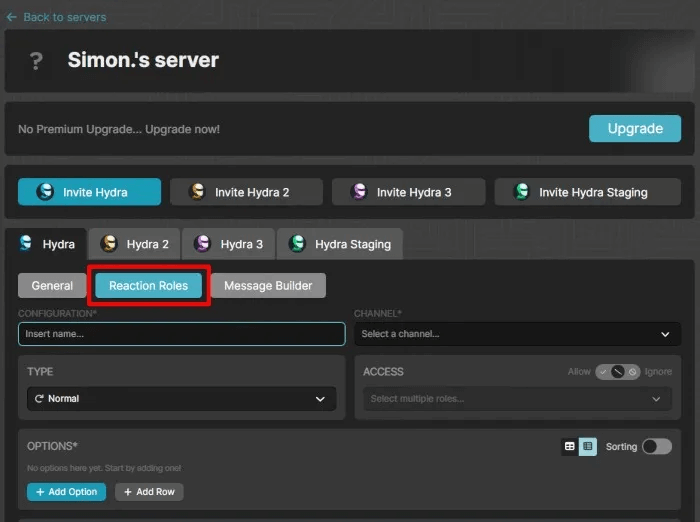Click the Hydra 3 tab's purple avatar icon
Viewport: 700px width, 522px height.
point(202,244)
